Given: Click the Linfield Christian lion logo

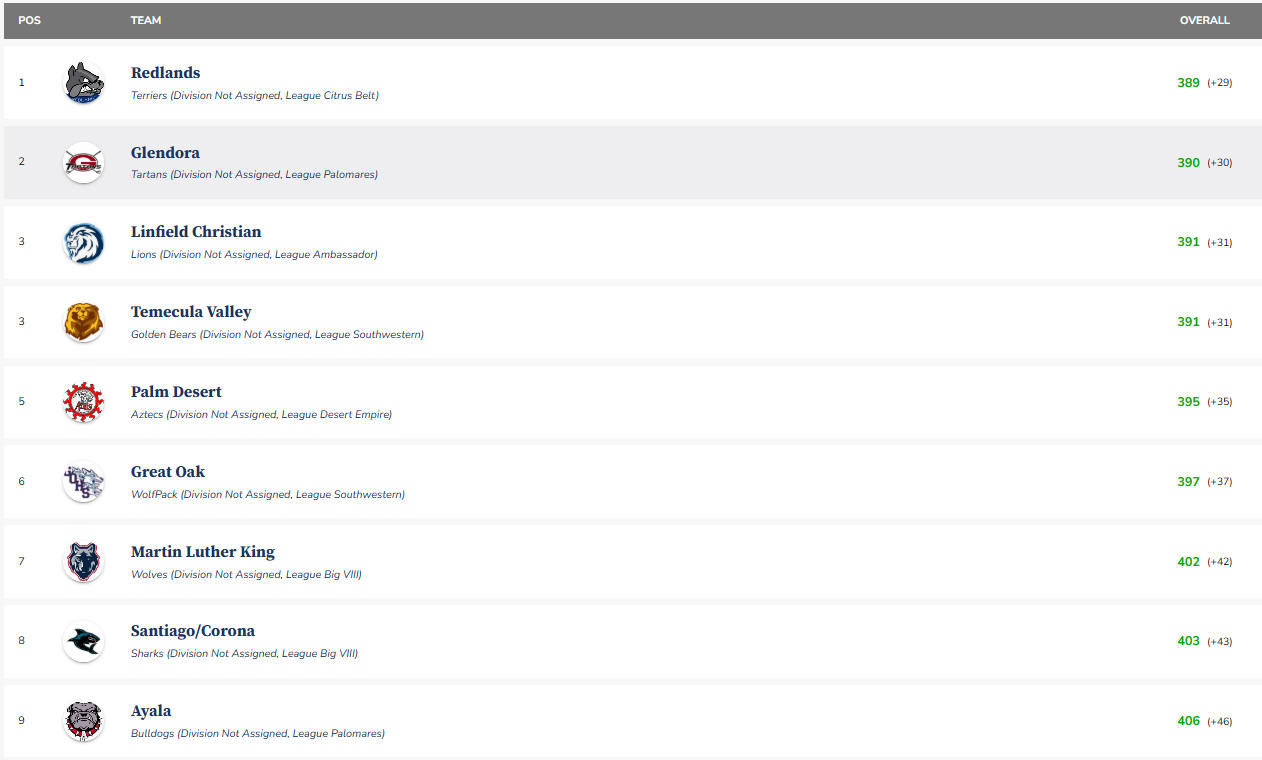Looking at the screenshot, I should point(84,242).
